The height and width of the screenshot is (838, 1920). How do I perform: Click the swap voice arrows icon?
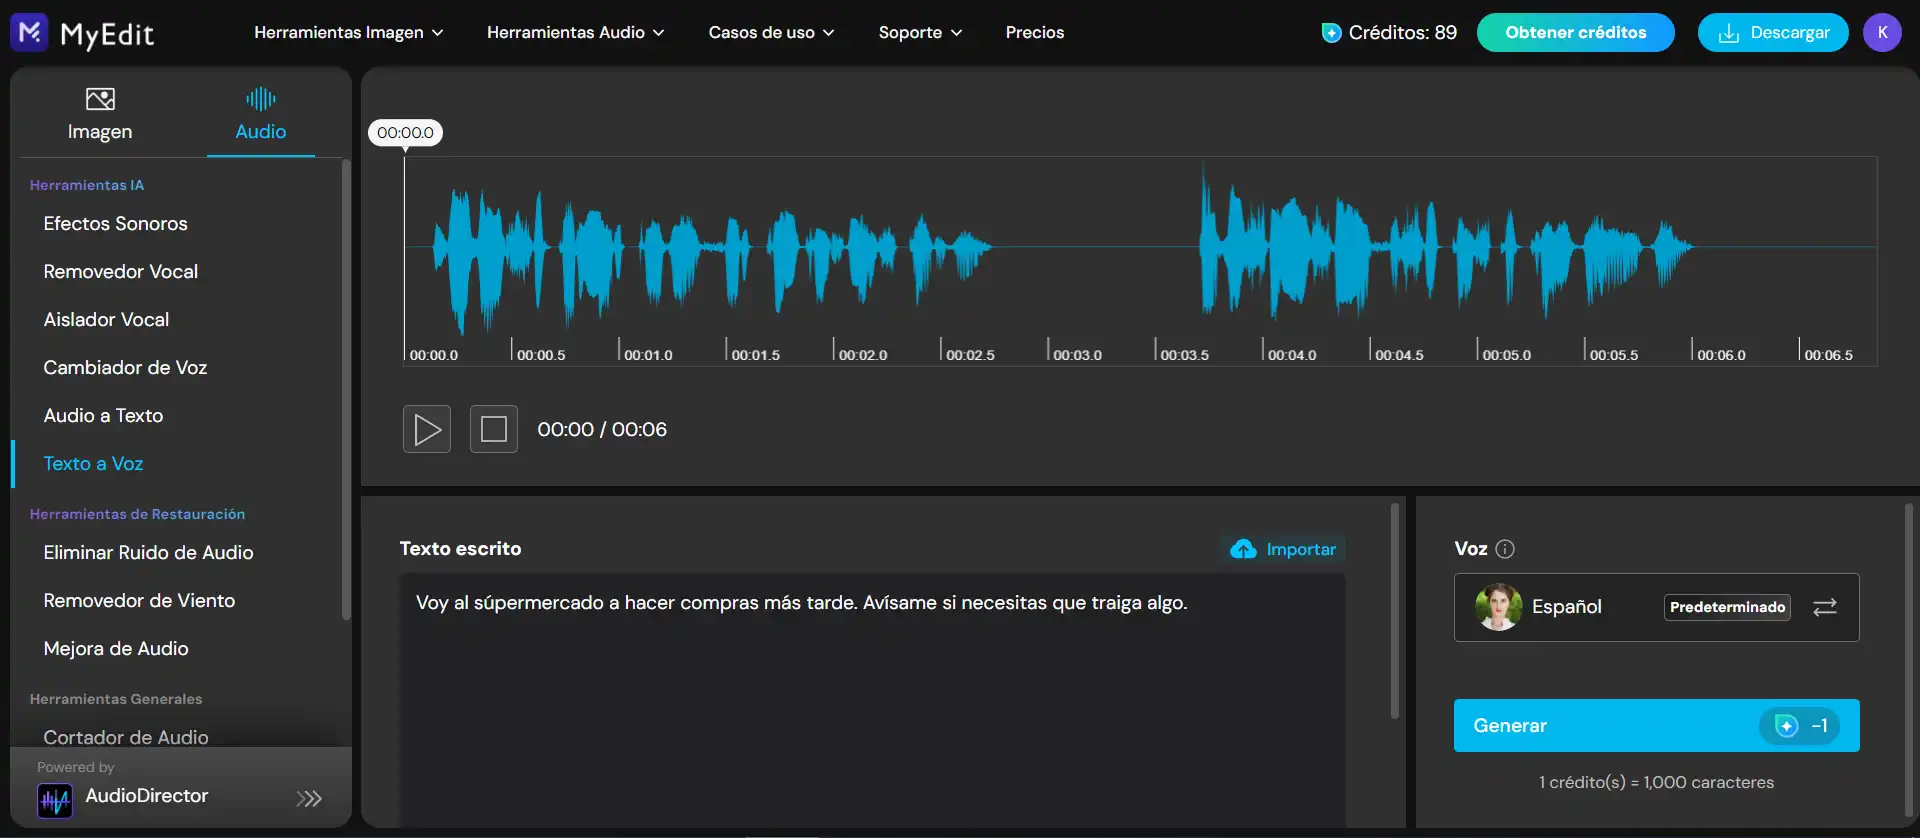1825,607
